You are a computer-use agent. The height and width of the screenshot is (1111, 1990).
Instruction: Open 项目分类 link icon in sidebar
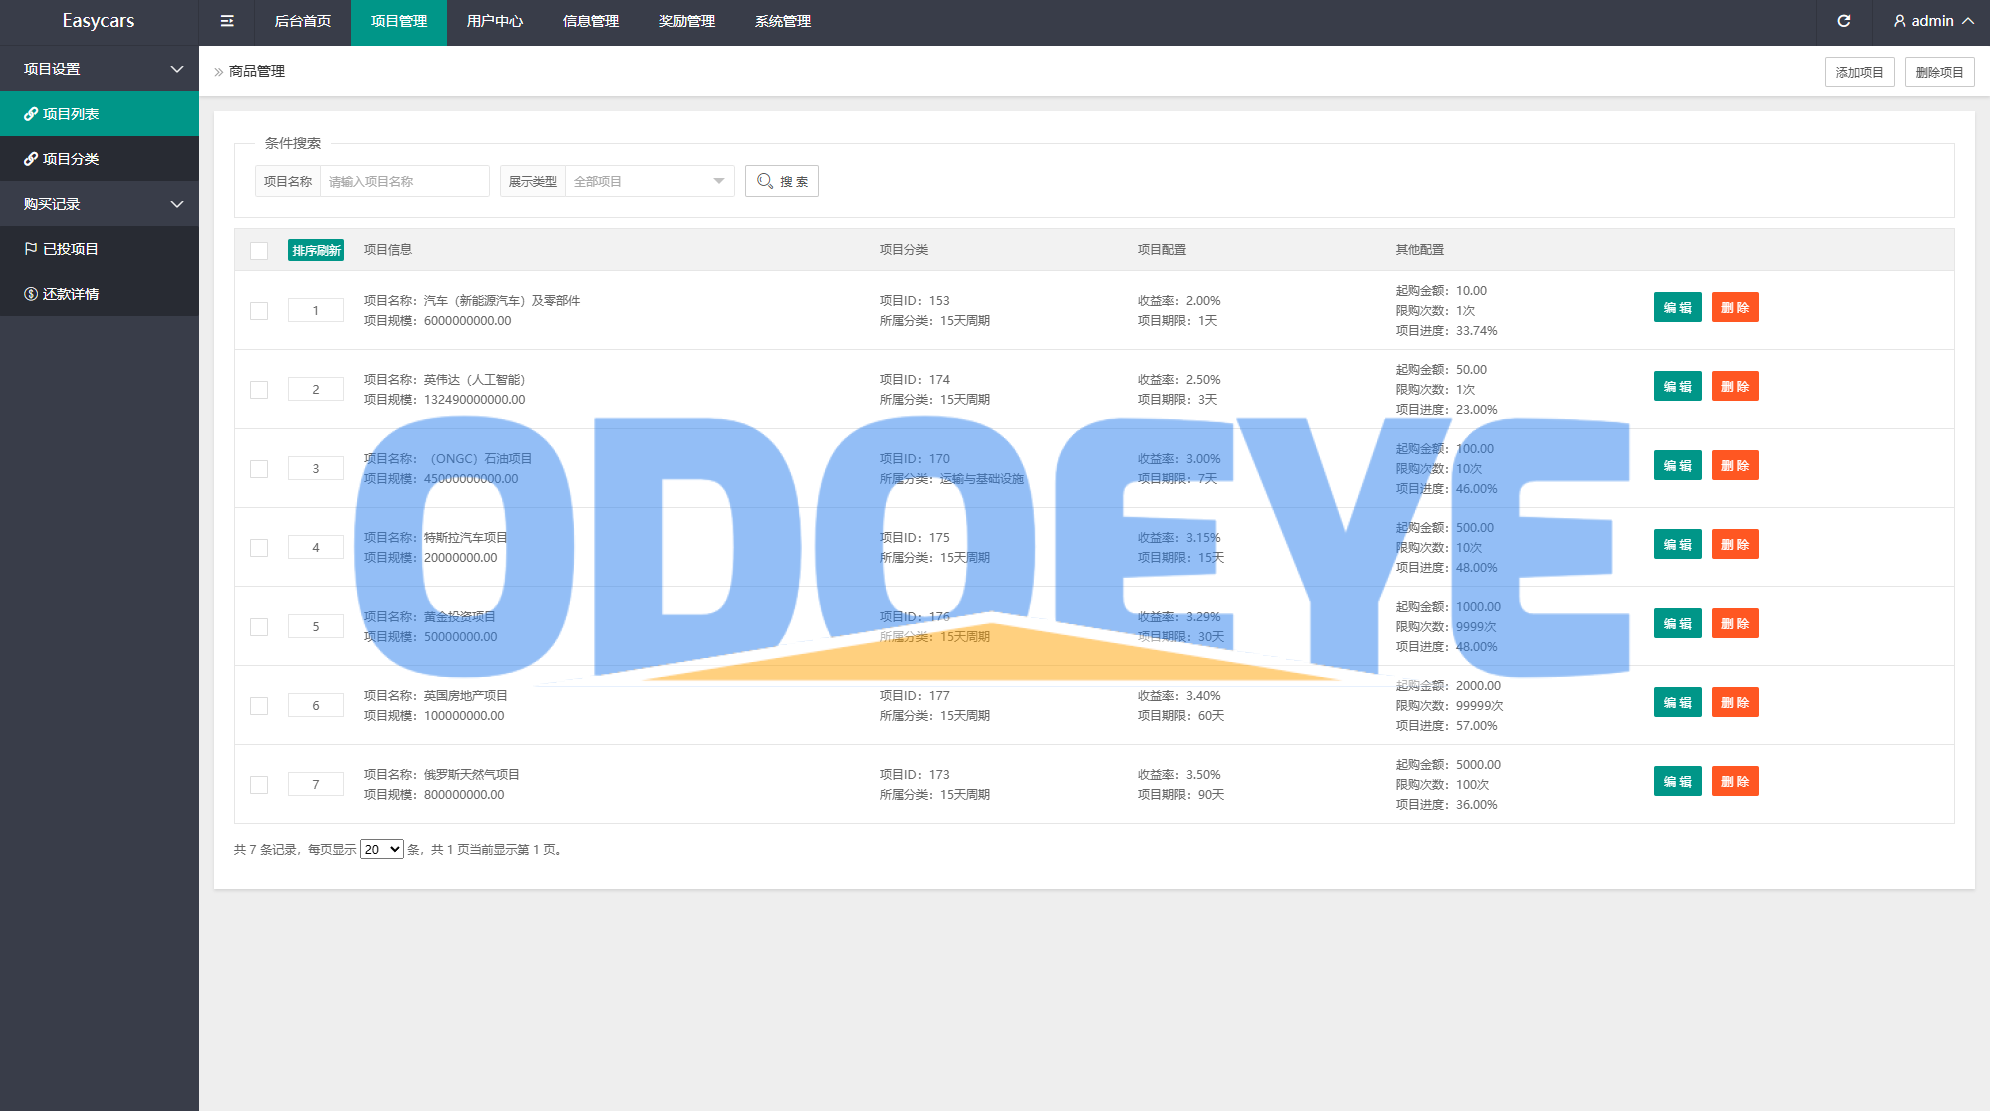click(31, 159)
